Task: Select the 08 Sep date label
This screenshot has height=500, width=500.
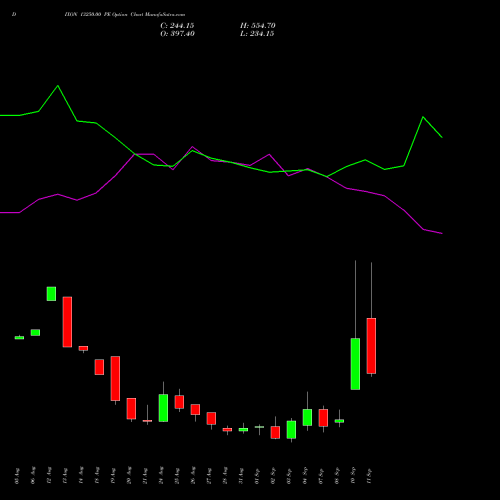Action: (x=337, y=476)
